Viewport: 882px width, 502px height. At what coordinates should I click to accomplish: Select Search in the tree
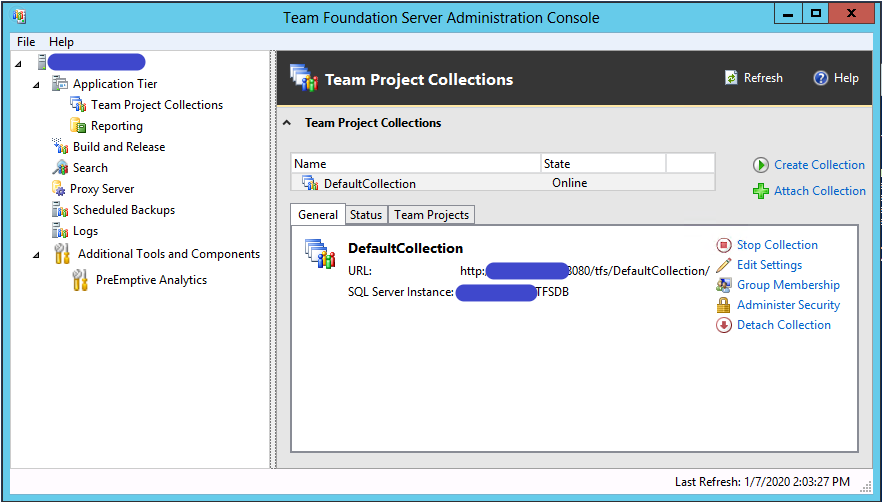coord(90,168)
